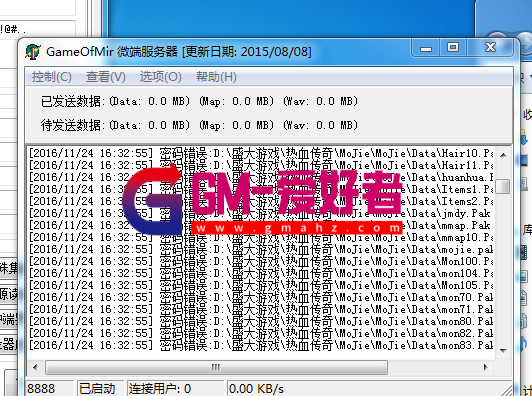Screen dimensions: 532x396
Task: Select the mon83.Pak log entry
Action: [x=261, y=345]
